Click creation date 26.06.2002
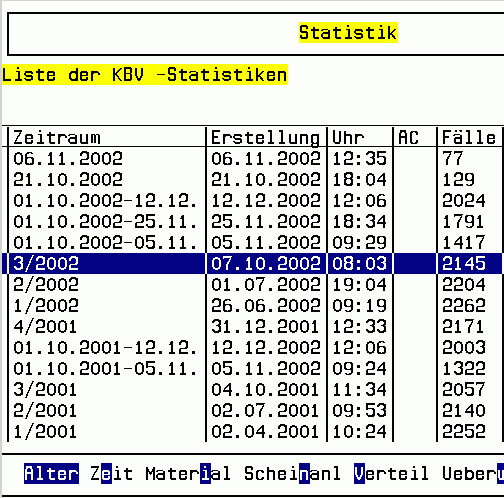This screenshot has height=498, width=504. click(x=266, y=305)
